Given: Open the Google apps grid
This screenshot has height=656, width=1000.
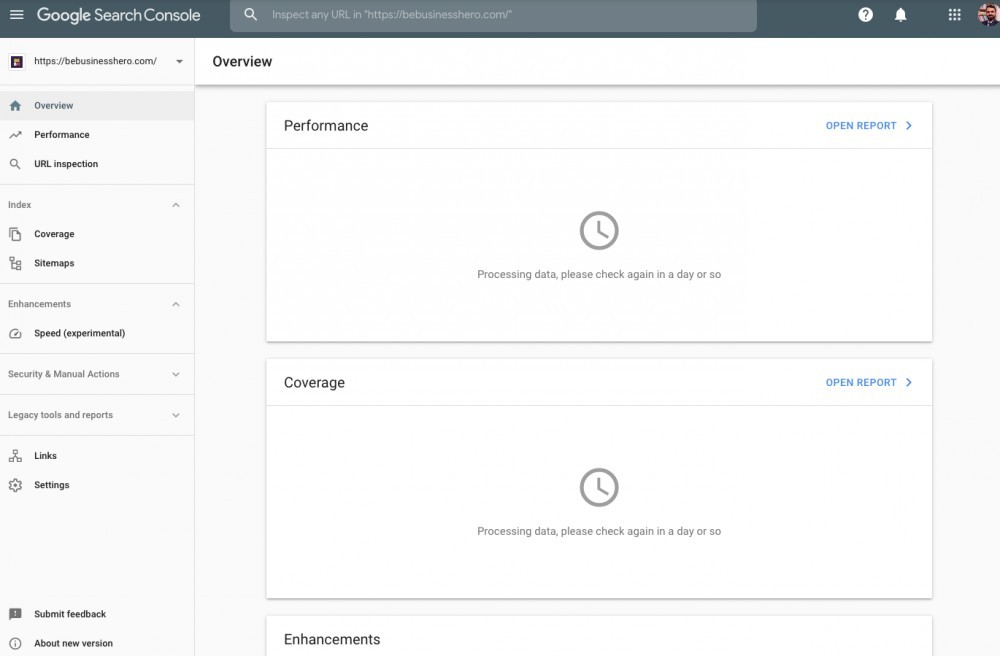Looking at the screenshot, I should click(955, 15).
